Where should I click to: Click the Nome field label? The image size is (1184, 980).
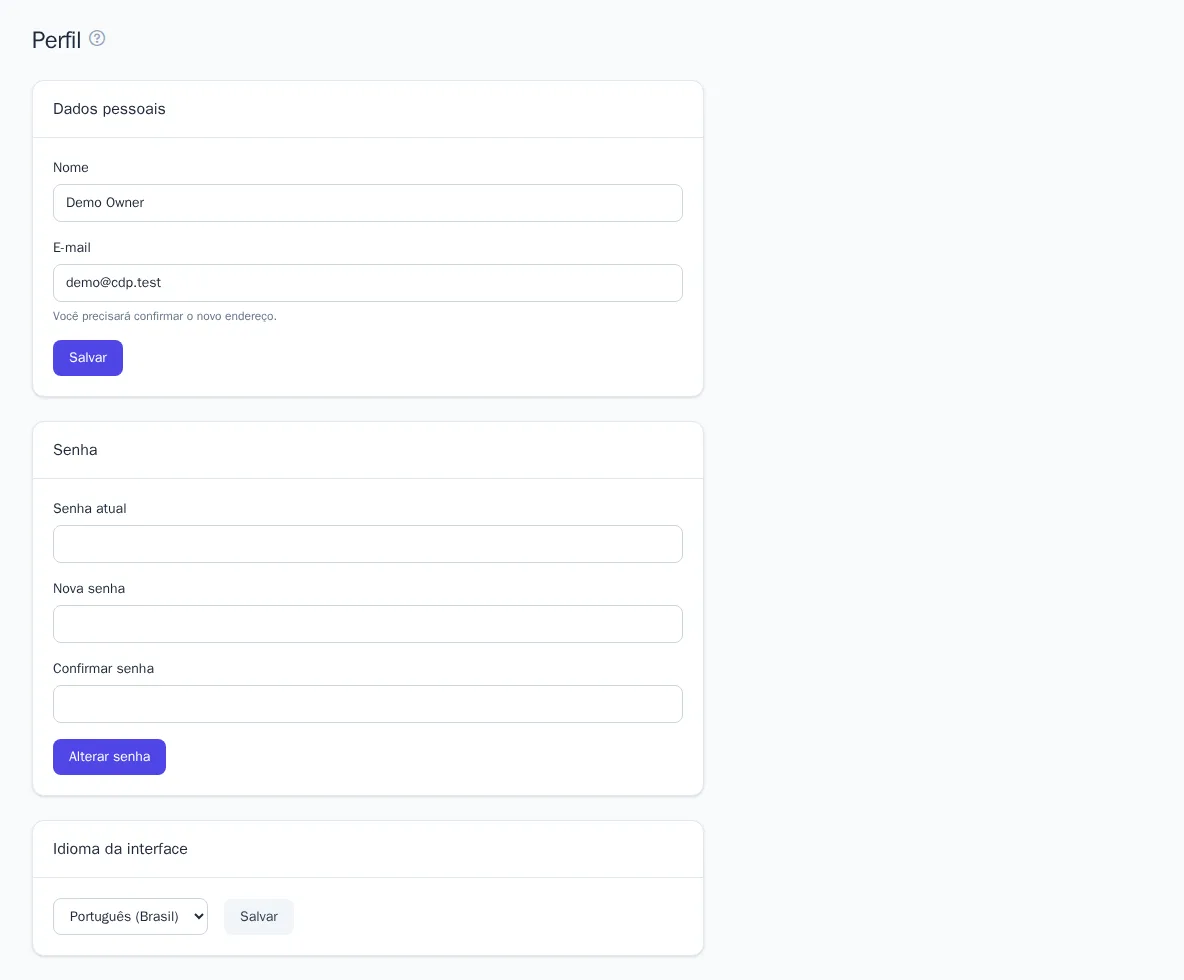[71, 168]
